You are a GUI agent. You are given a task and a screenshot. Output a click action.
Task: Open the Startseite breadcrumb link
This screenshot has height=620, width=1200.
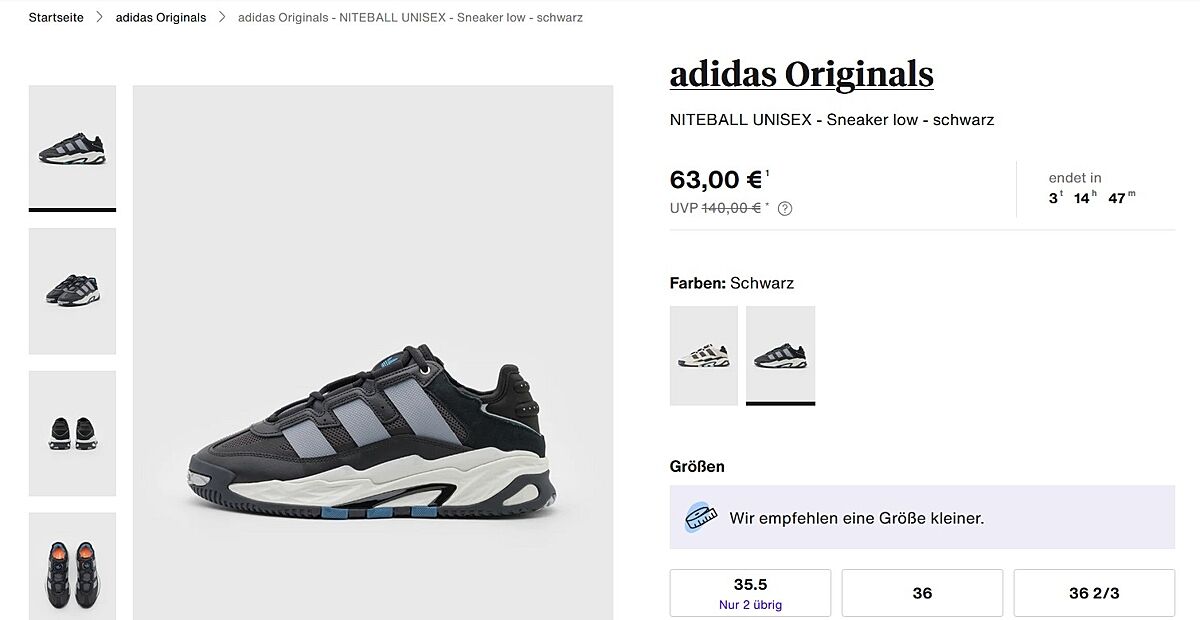point(56,17)
